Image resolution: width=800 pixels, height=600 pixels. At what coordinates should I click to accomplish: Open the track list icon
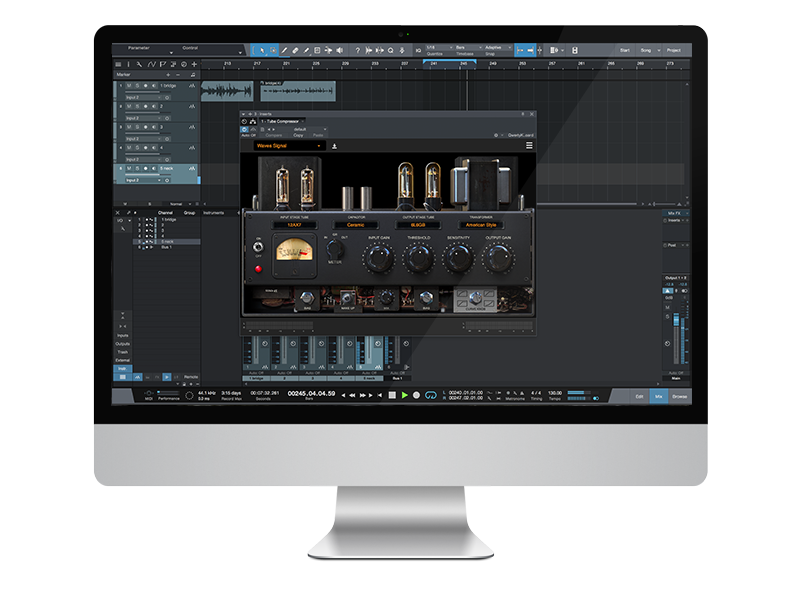pyautogui.click(x=118, y=64)
